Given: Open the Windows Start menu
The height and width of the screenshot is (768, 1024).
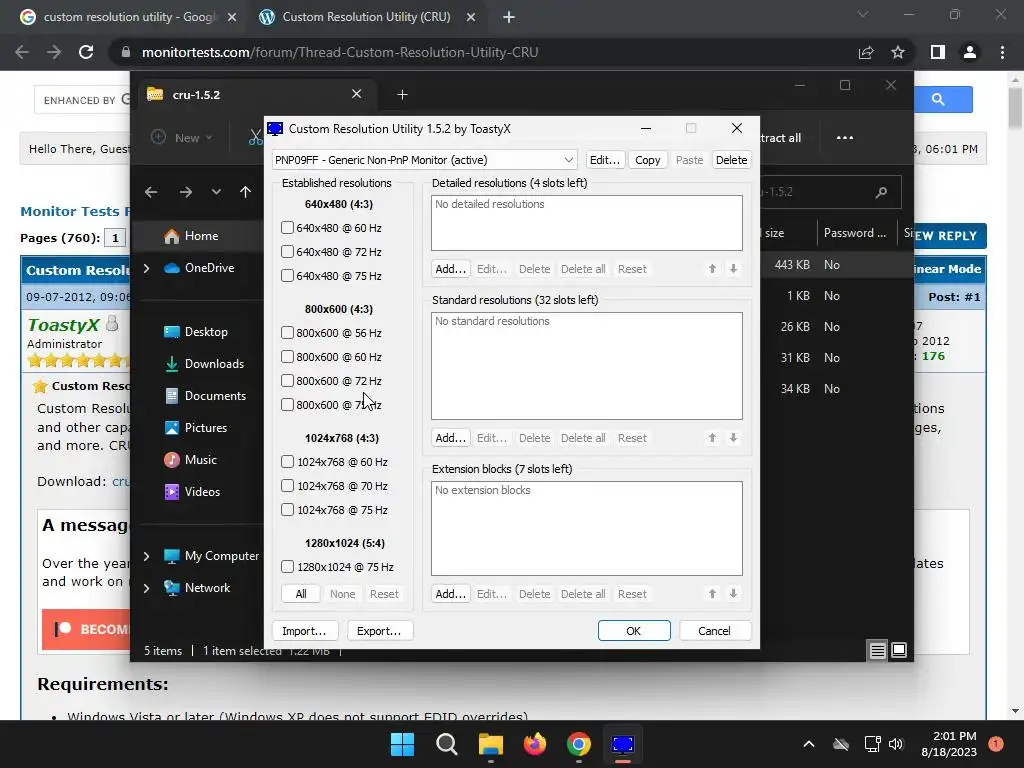Looking at the screenshot, I should point(402,744).
